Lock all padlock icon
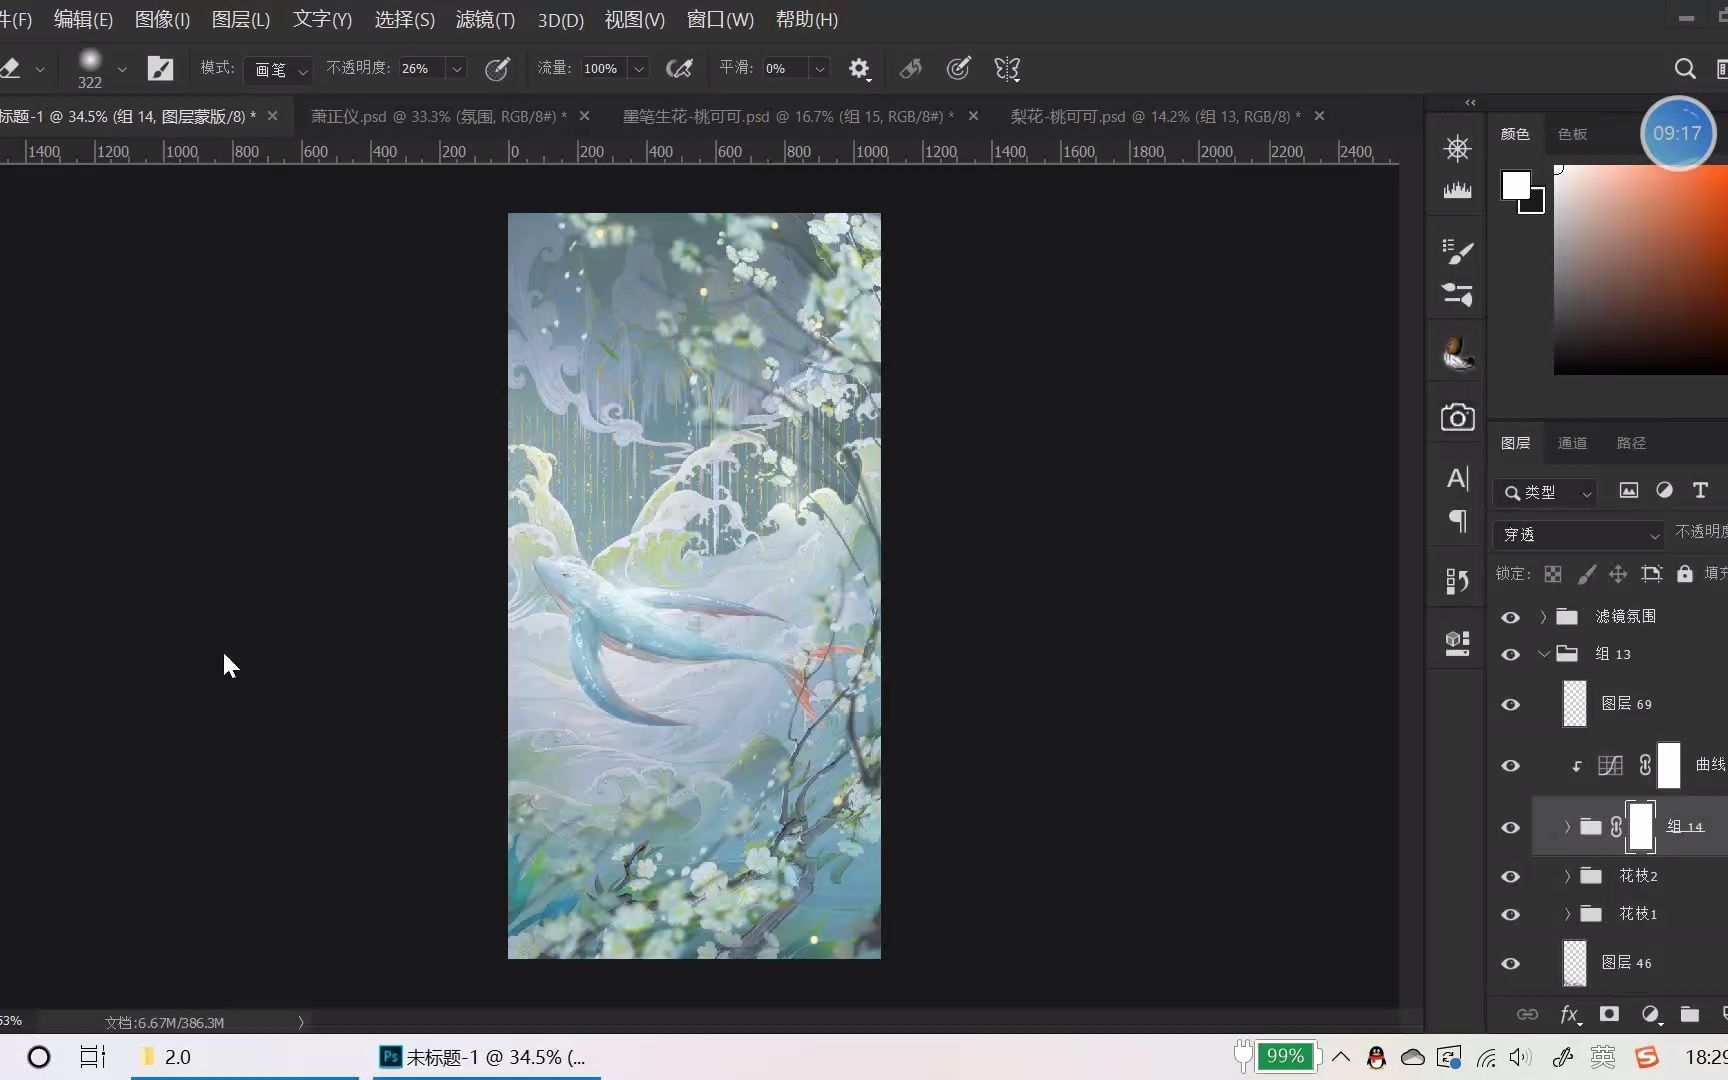Screen dimensions: 1728x1080 pos(1685,573)
